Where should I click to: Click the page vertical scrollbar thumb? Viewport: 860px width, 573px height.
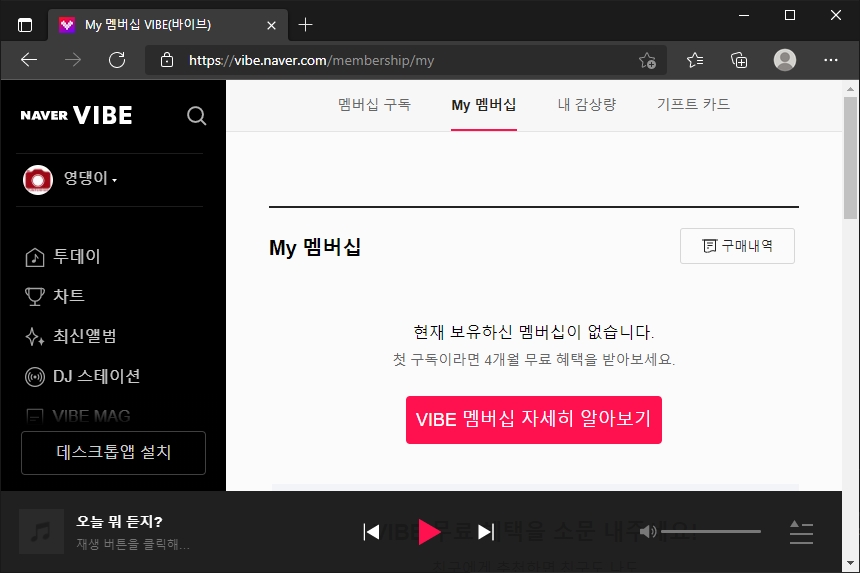click(851, 158)
